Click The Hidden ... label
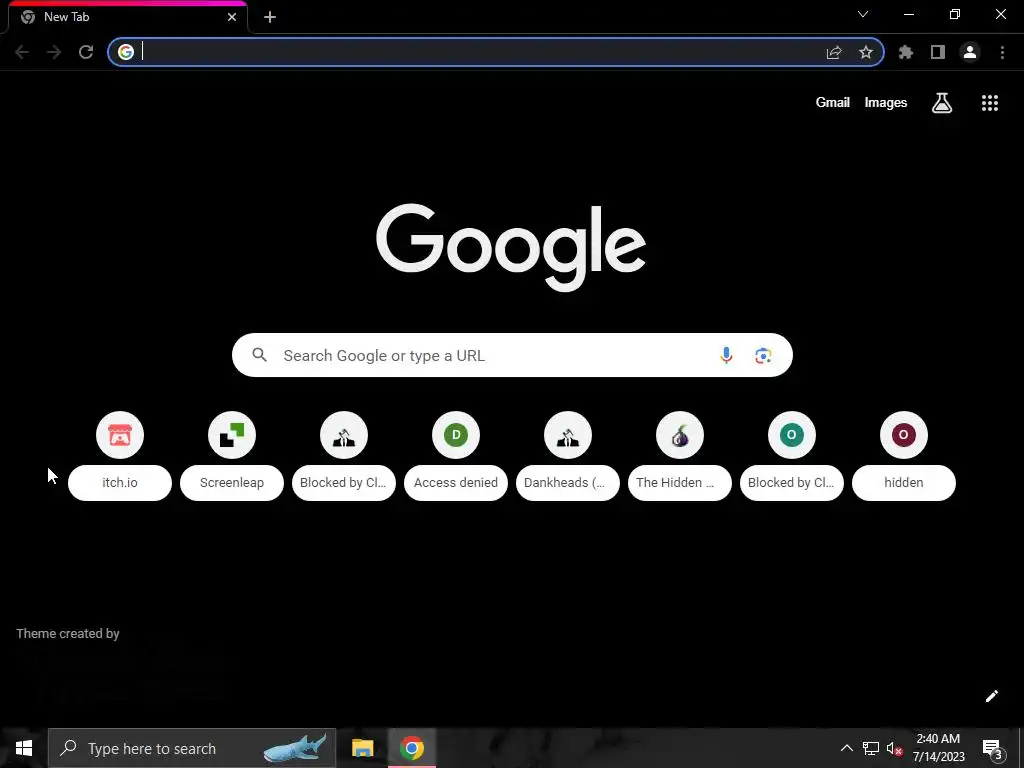Screen dimensions: 1024x768 [680, 483]
